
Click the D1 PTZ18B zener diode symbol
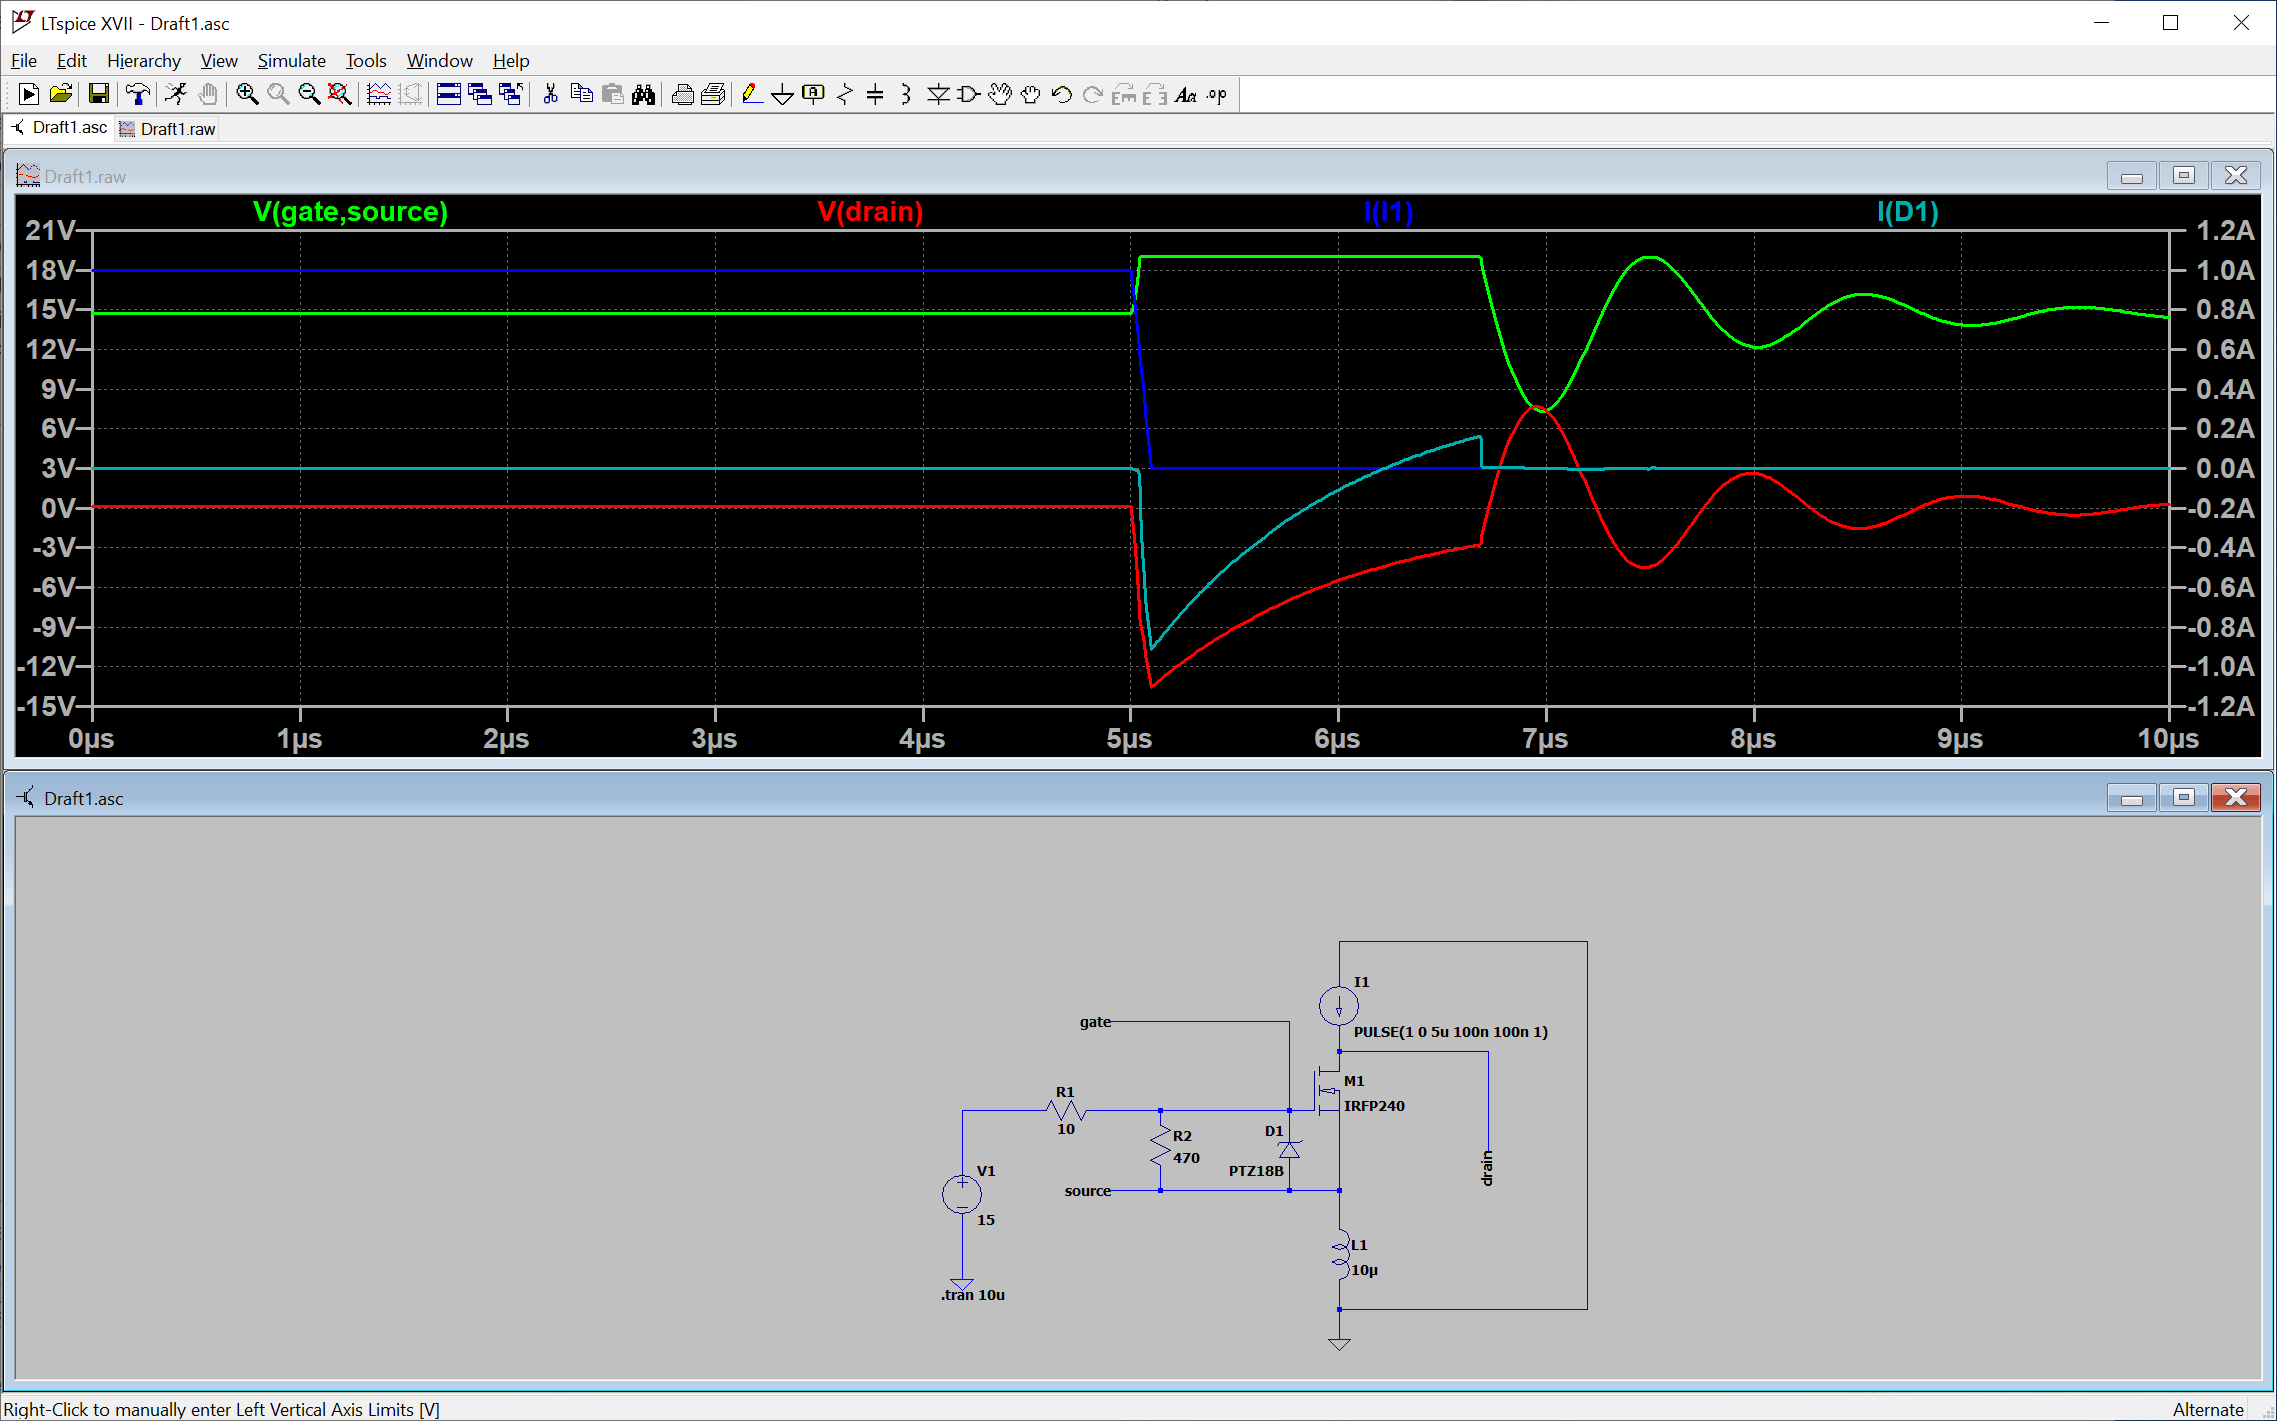pos(1290,1150)
